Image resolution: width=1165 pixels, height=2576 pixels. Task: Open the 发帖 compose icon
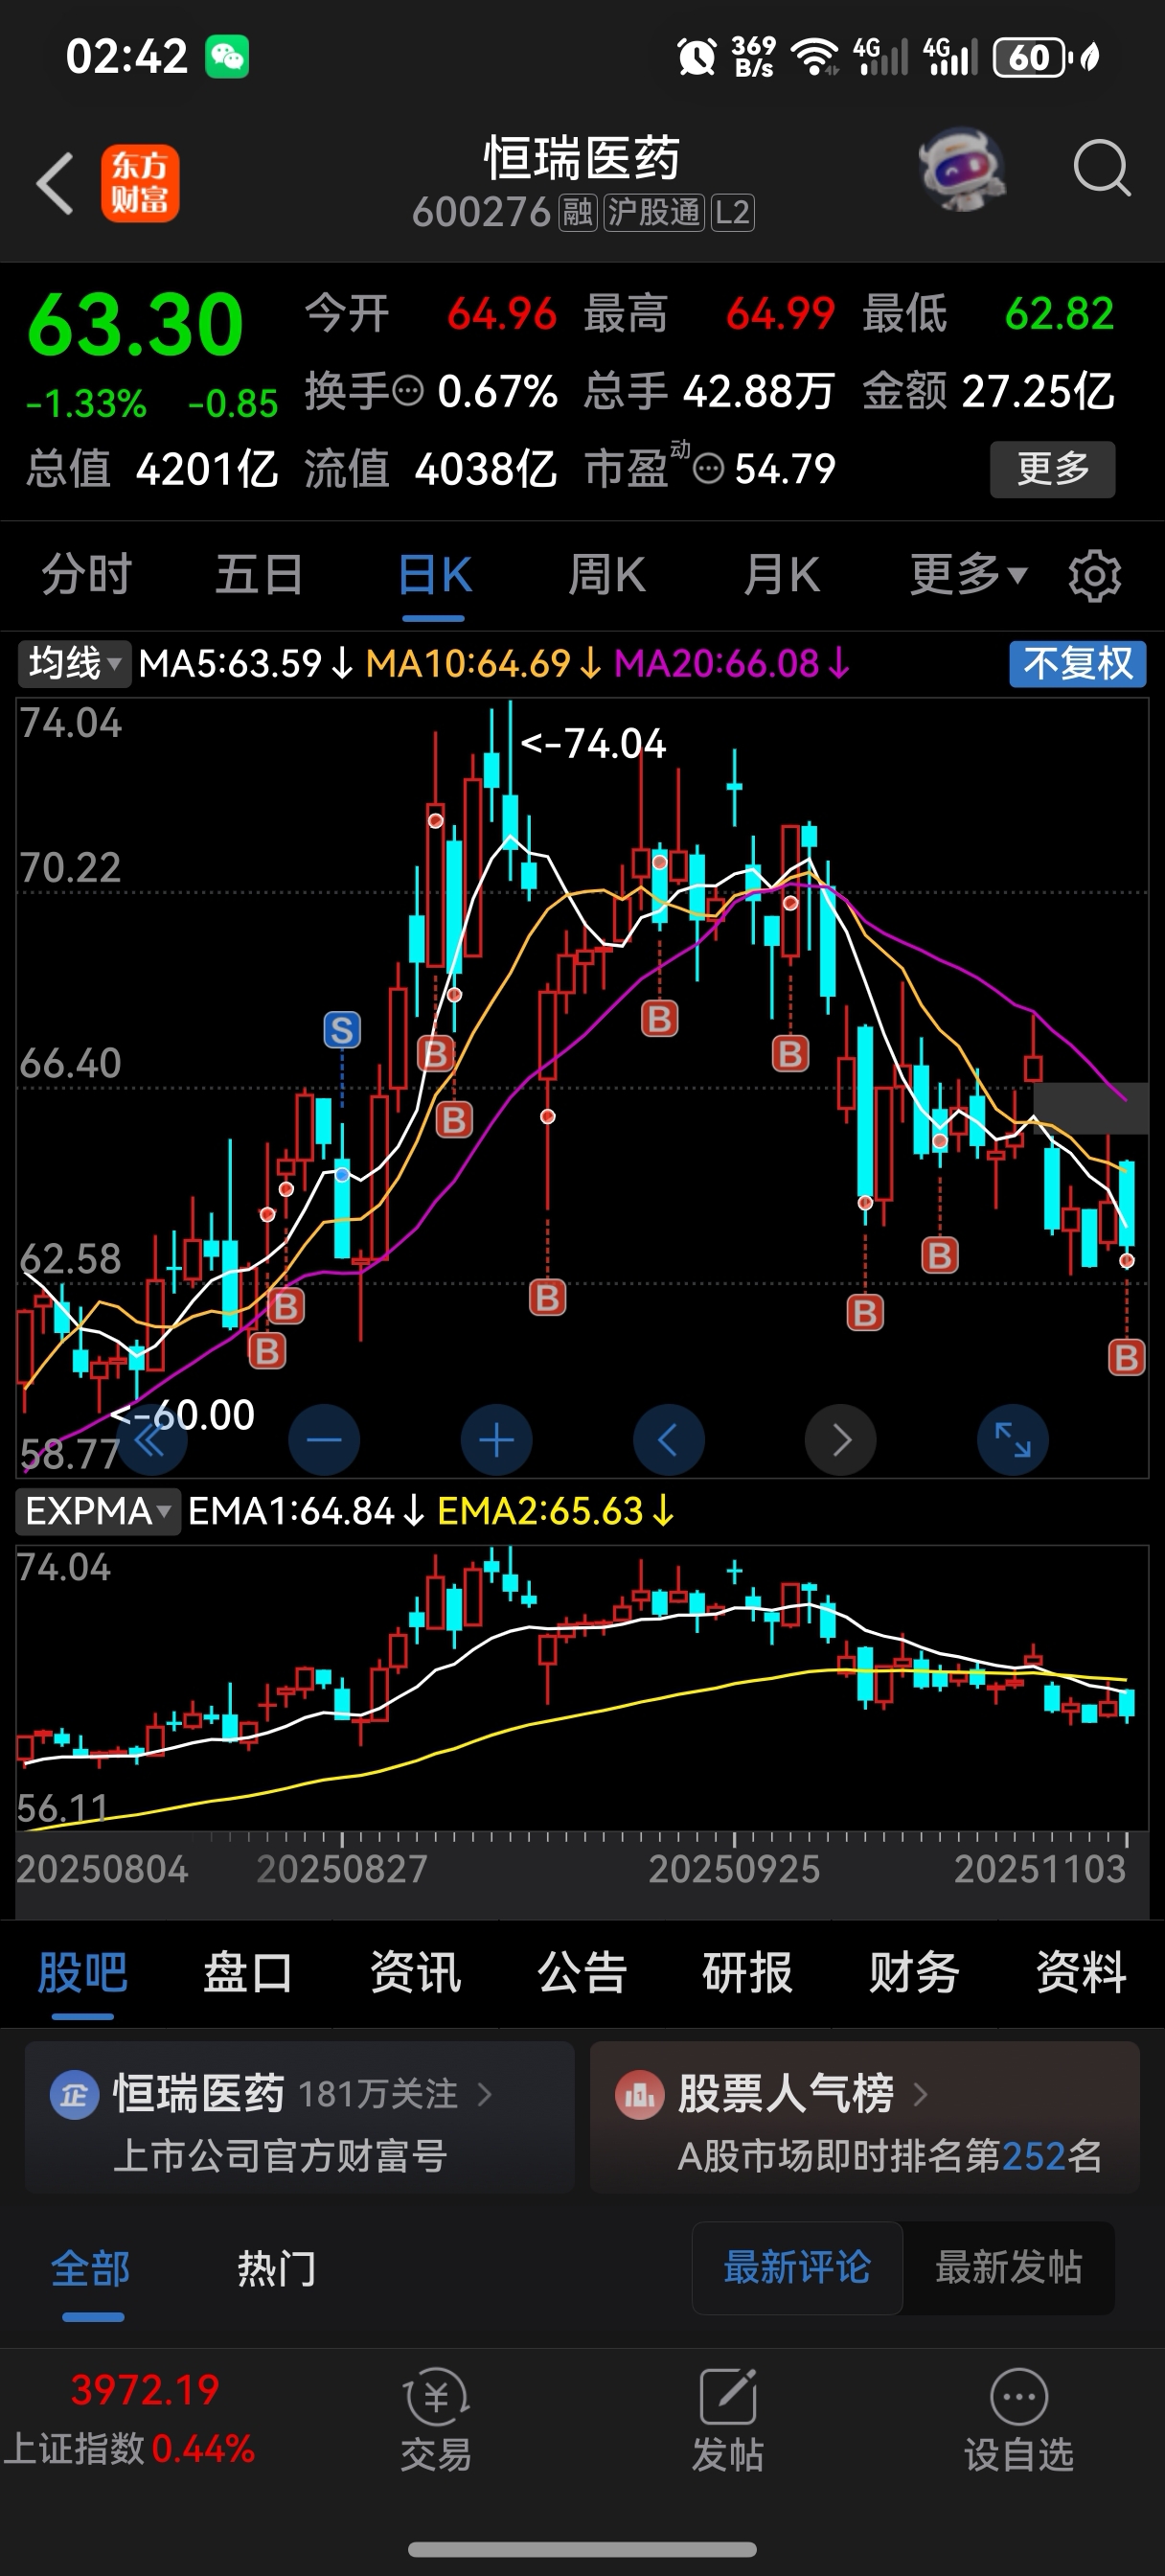point(728,2396)
